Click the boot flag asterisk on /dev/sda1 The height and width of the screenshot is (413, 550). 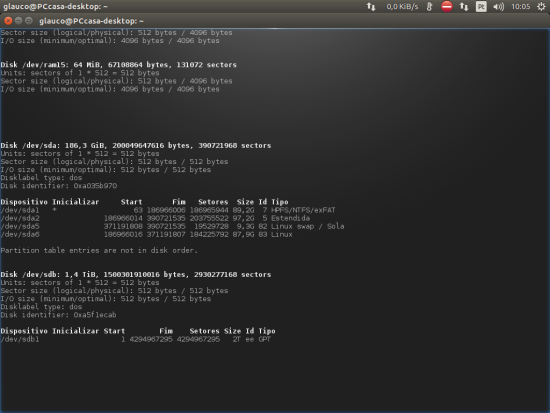[54, 210]
